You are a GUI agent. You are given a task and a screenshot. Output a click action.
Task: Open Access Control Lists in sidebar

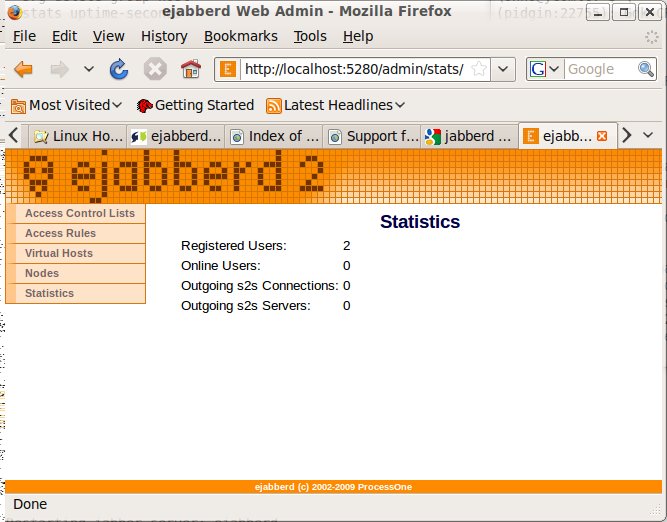coord(80,213)
